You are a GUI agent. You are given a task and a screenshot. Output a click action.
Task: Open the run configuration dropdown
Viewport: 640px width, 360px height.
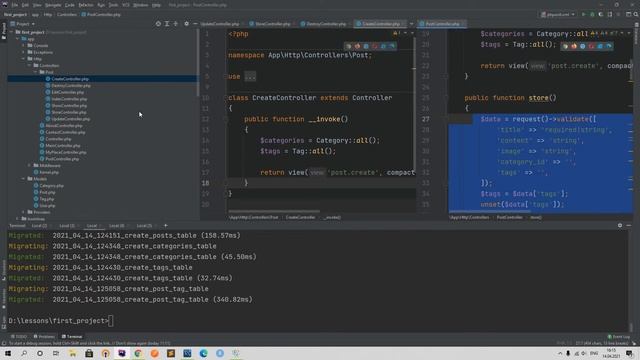coord(558,14)
